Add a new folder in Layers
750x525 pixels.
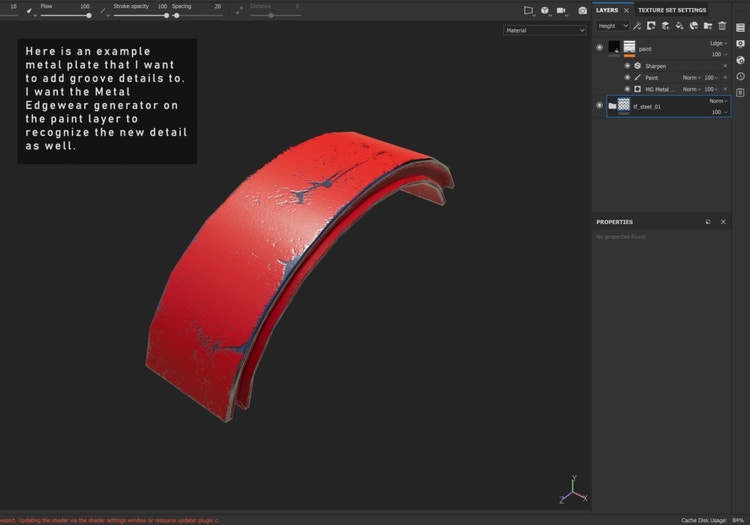(707, 26)
